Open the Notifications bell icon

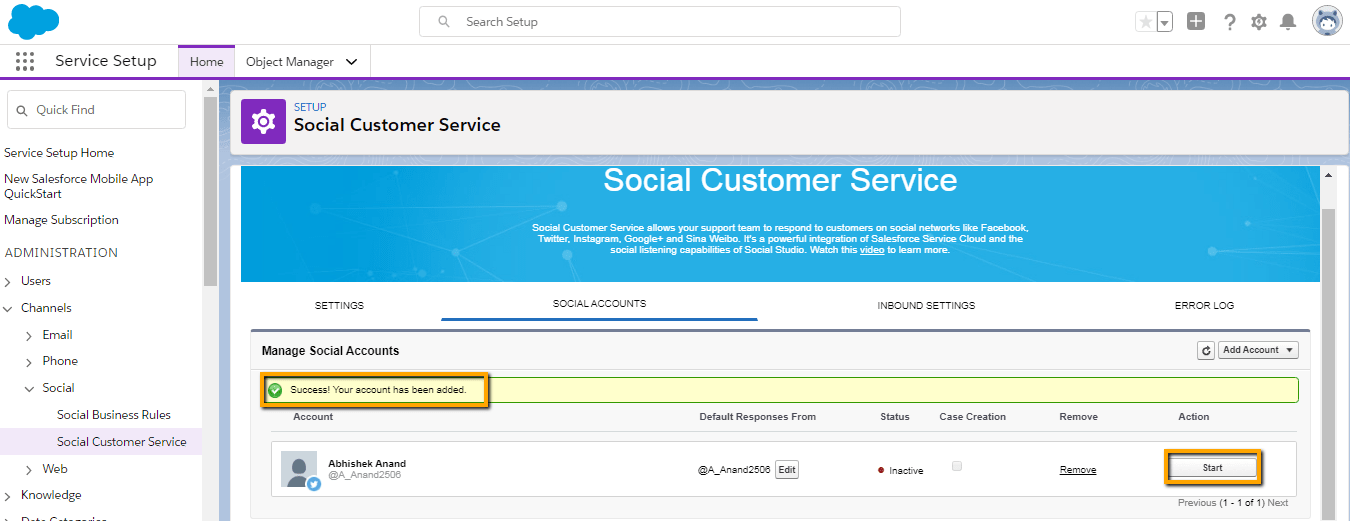1288,22
